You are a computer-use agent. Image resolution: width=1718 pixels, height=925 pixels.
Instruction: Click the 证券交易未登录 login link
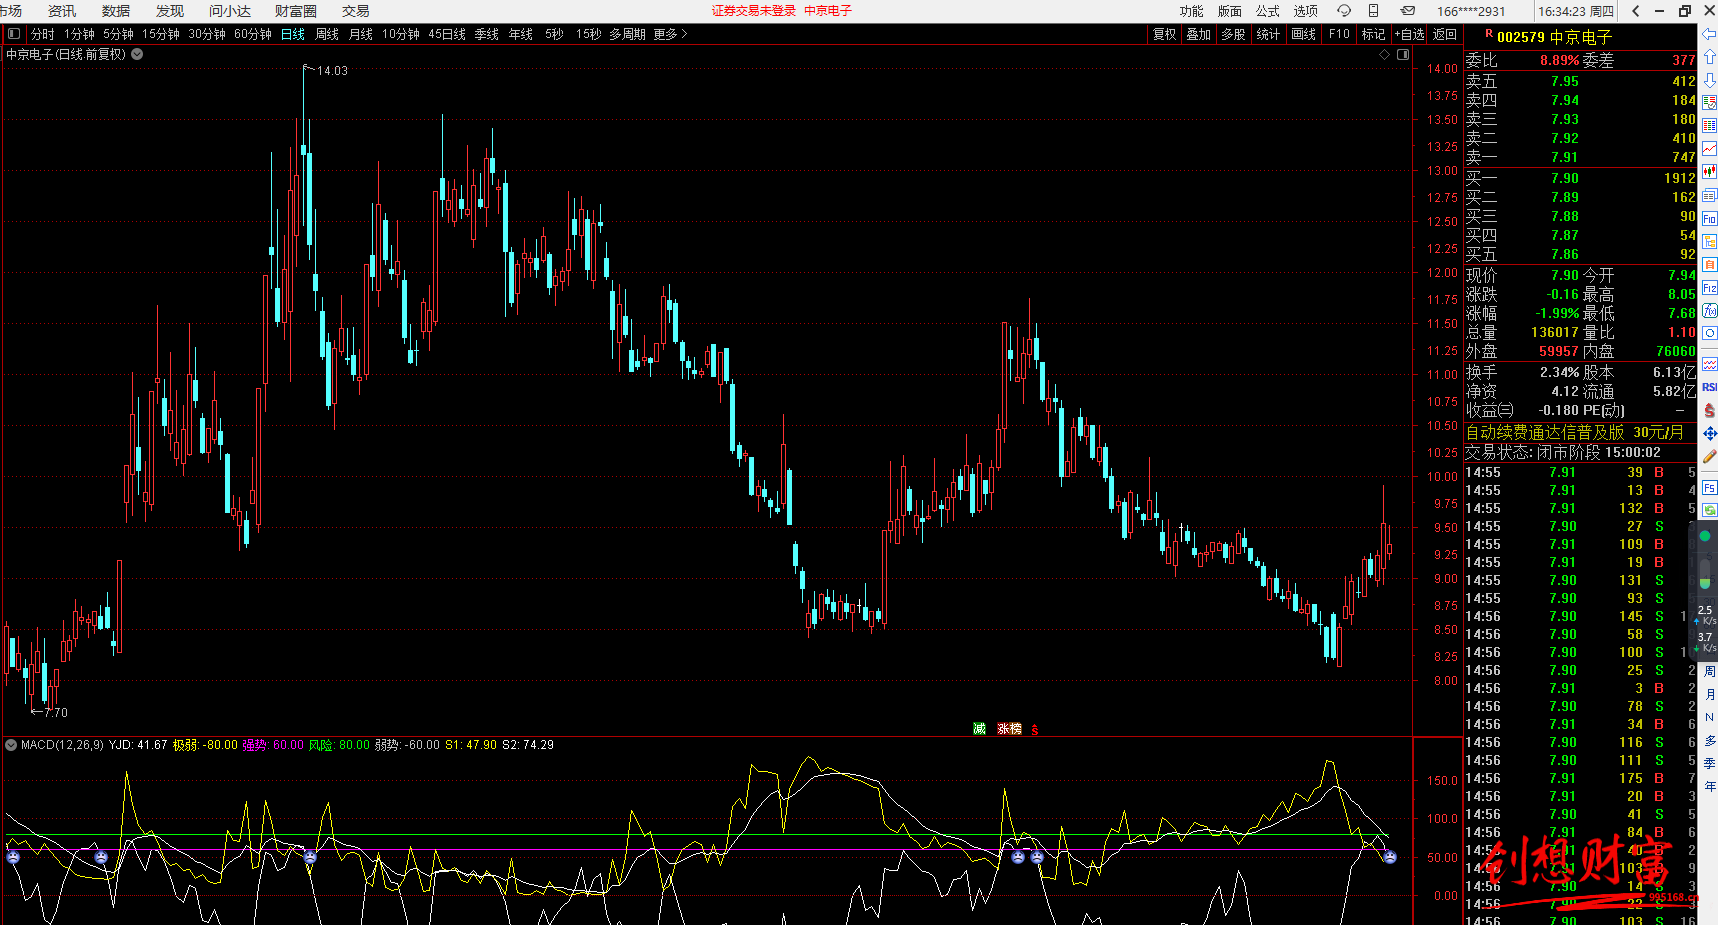tap(754, 11)
